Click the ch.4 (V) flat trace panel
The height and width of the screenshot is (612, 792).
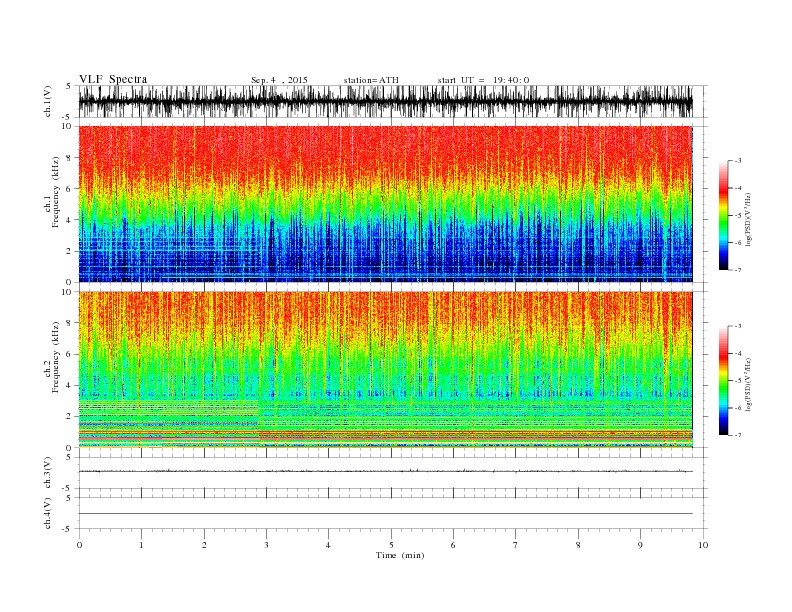click(x=393, y=514)
